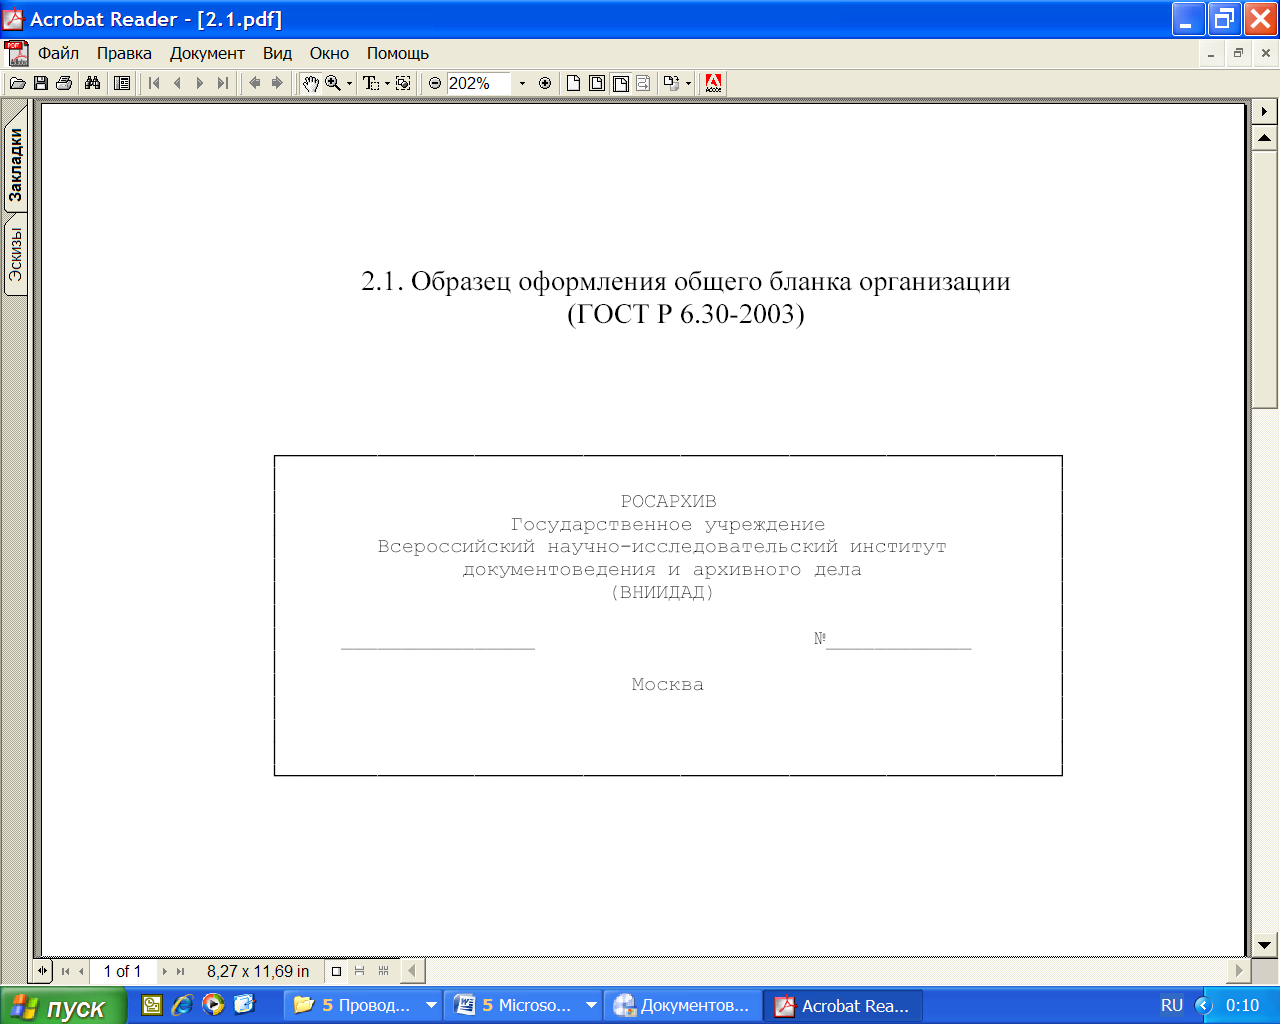Save a copy with the floppy icon
Image resolution: width=1280 pixels, height=1024 pixels.
pyautogui.click(x=41, y=83)
